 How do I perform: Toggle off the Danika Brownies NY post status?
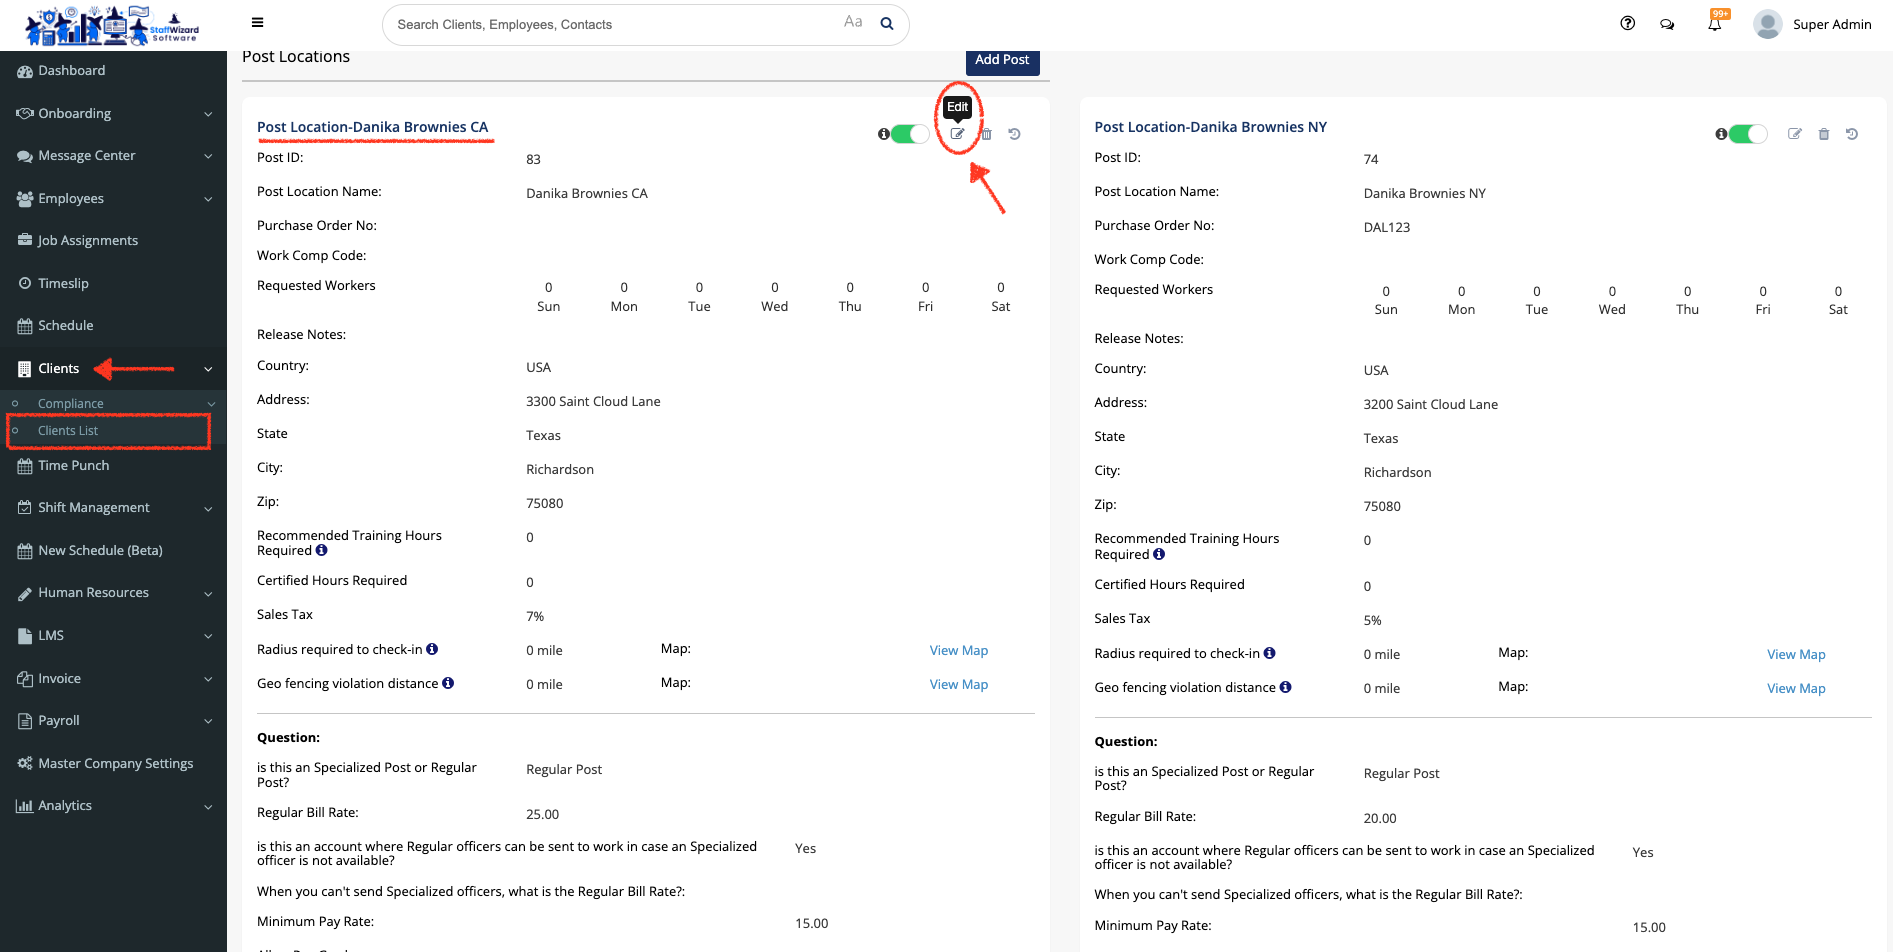click(1747, 134)
